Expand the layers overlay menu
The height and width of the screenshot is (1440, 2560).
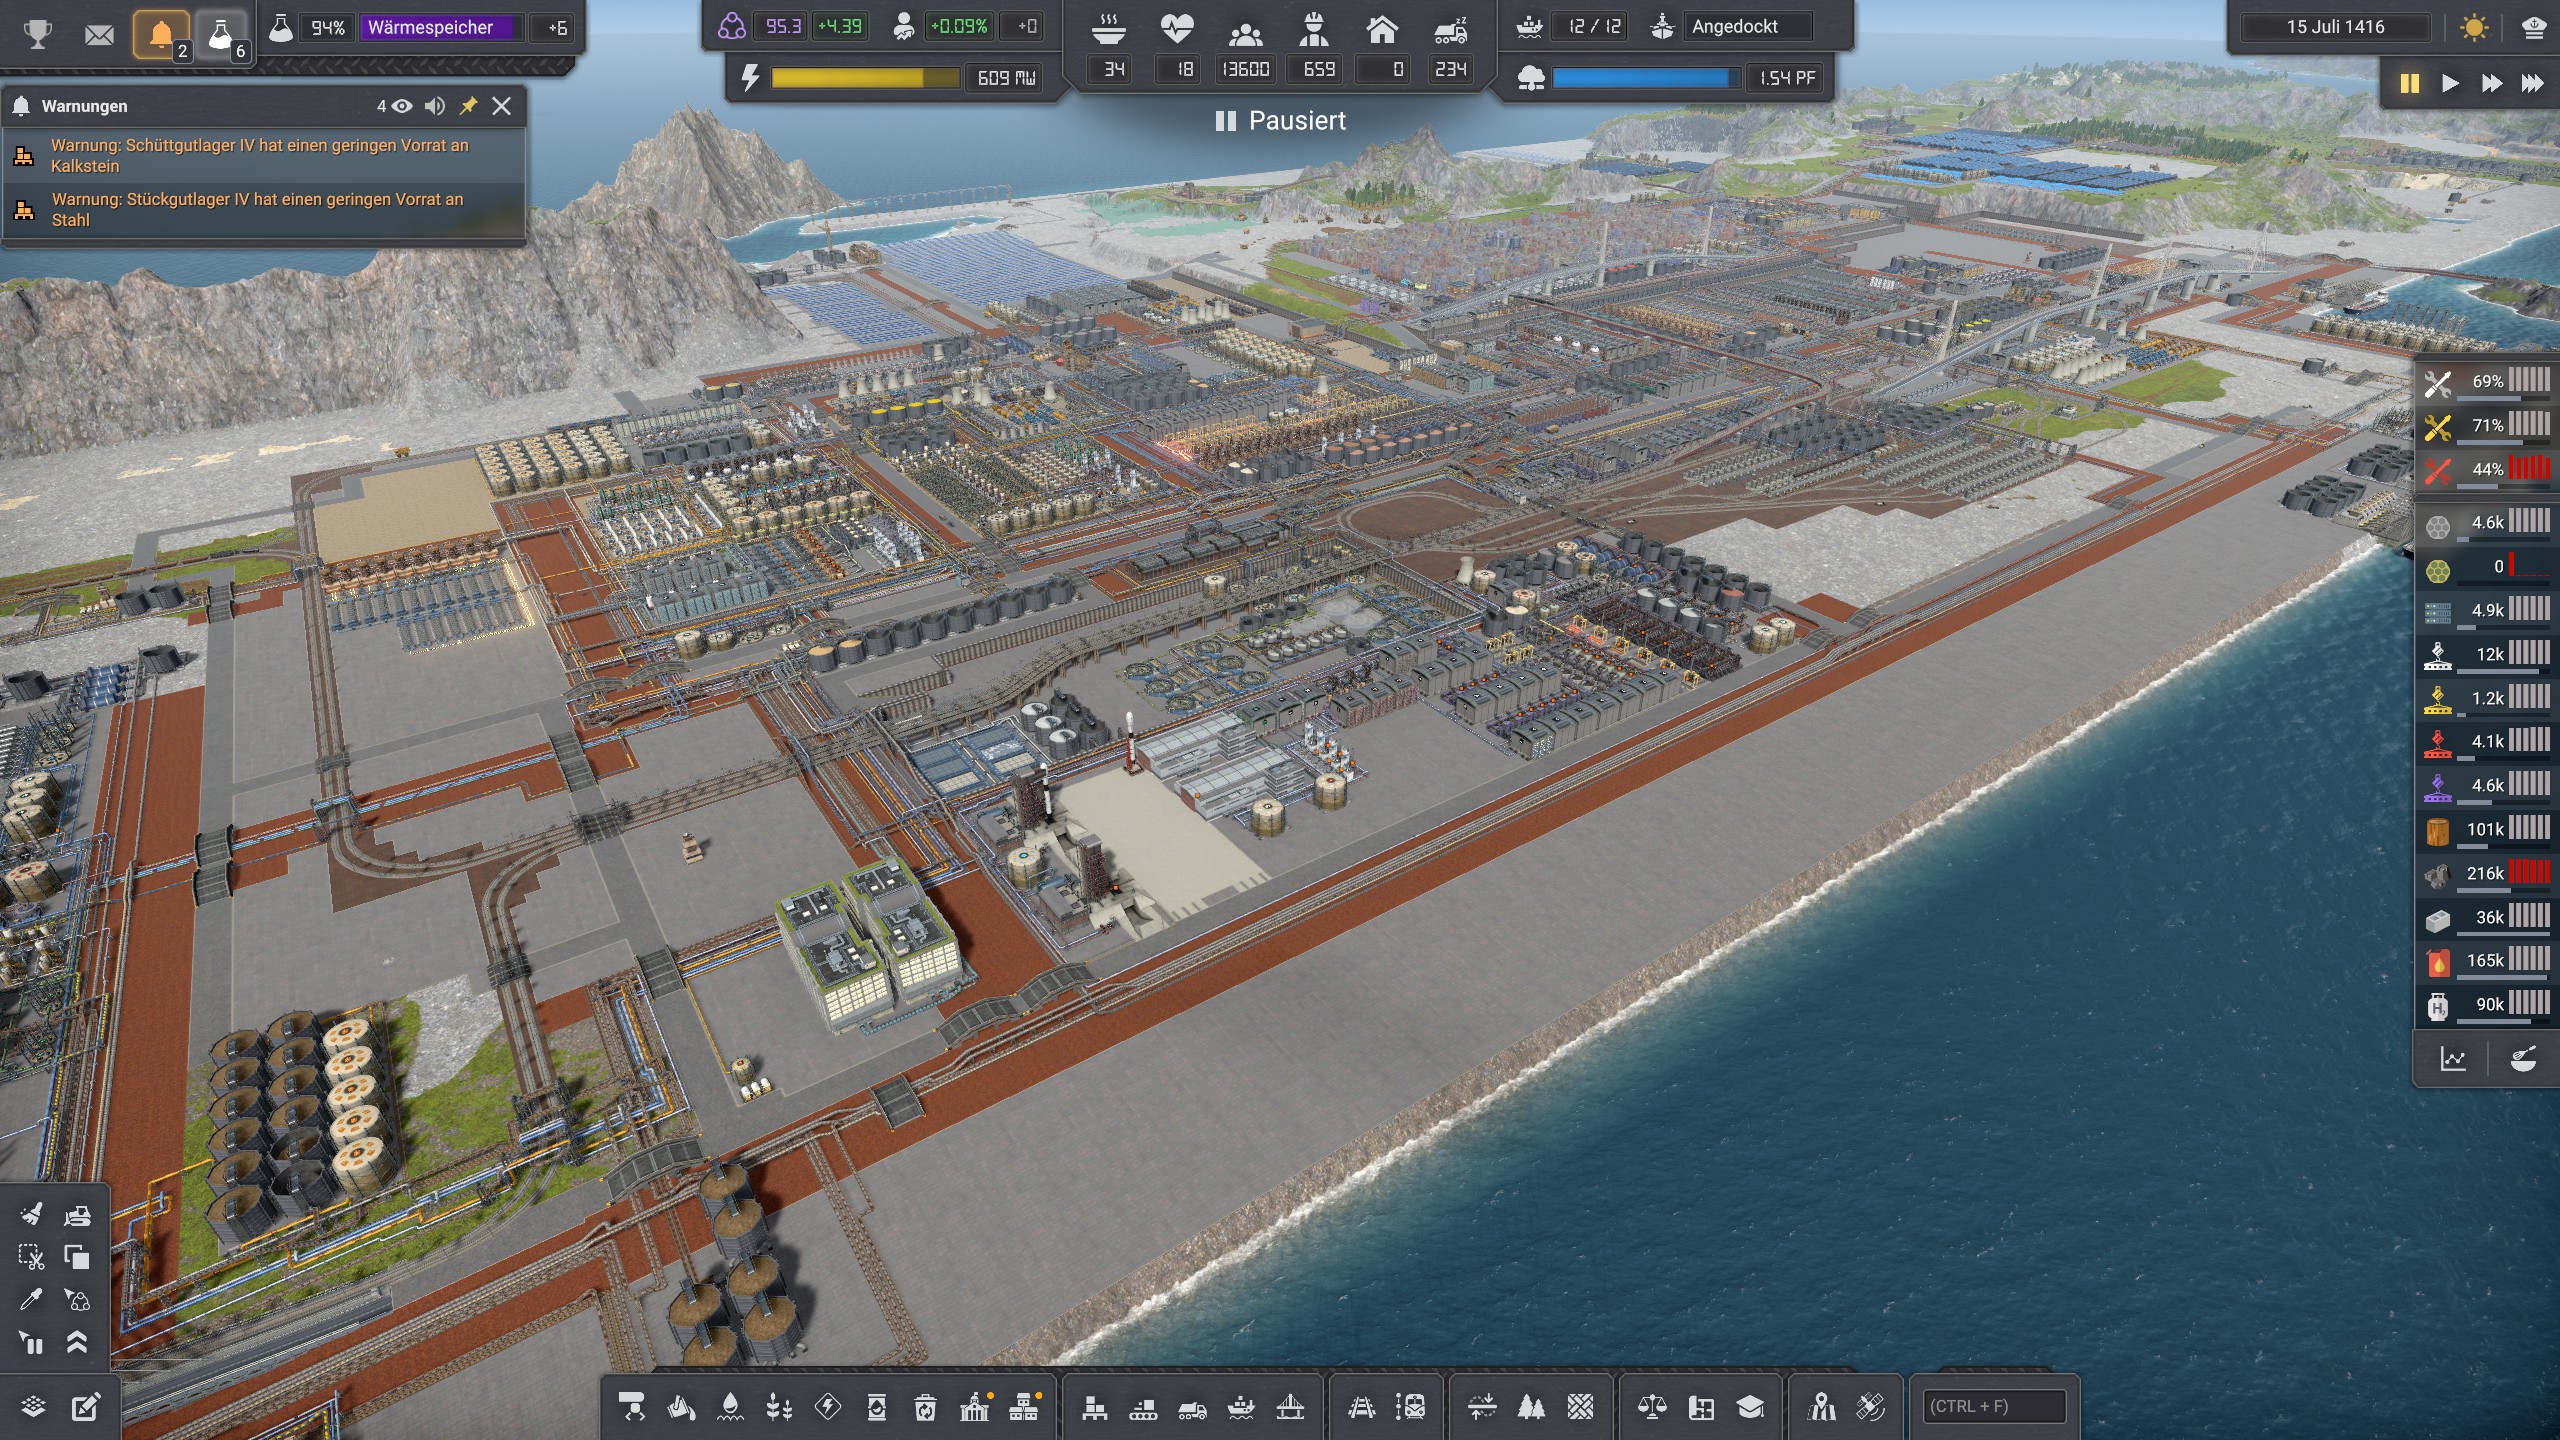tap(33, 1407)
